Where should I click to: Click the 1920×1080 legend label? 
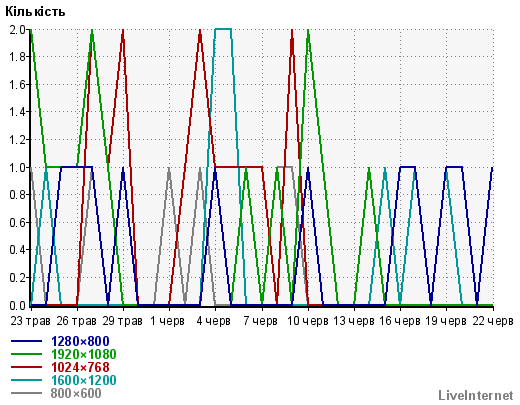pyautogui.click(x=83, y=354)
